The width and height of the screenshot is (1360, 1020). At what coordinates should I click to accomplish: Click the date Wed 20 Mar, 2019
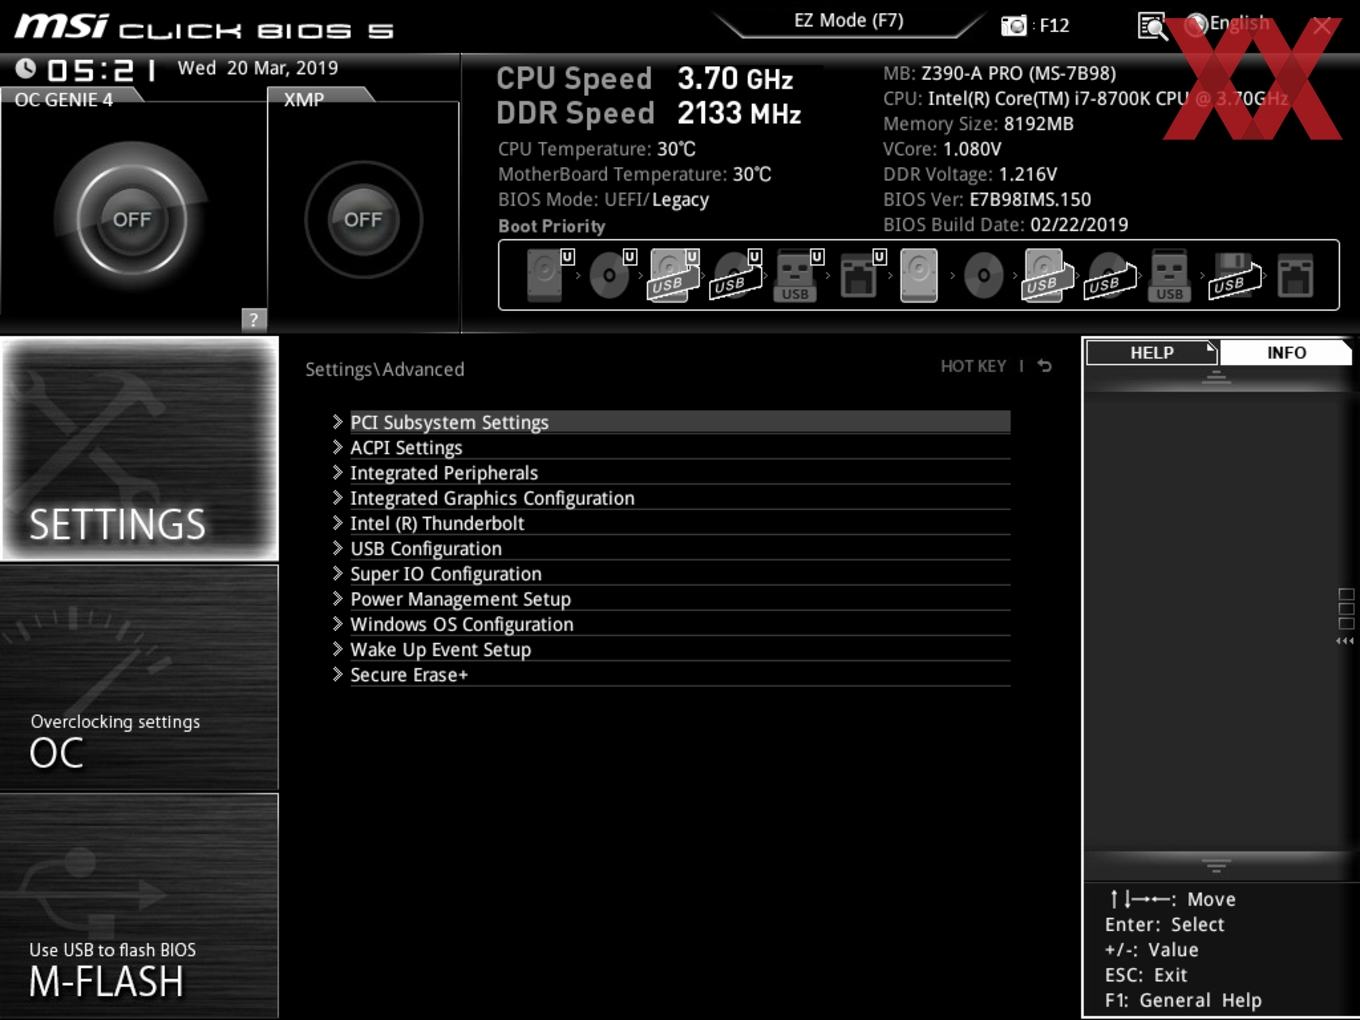click(x=258, y=68)
